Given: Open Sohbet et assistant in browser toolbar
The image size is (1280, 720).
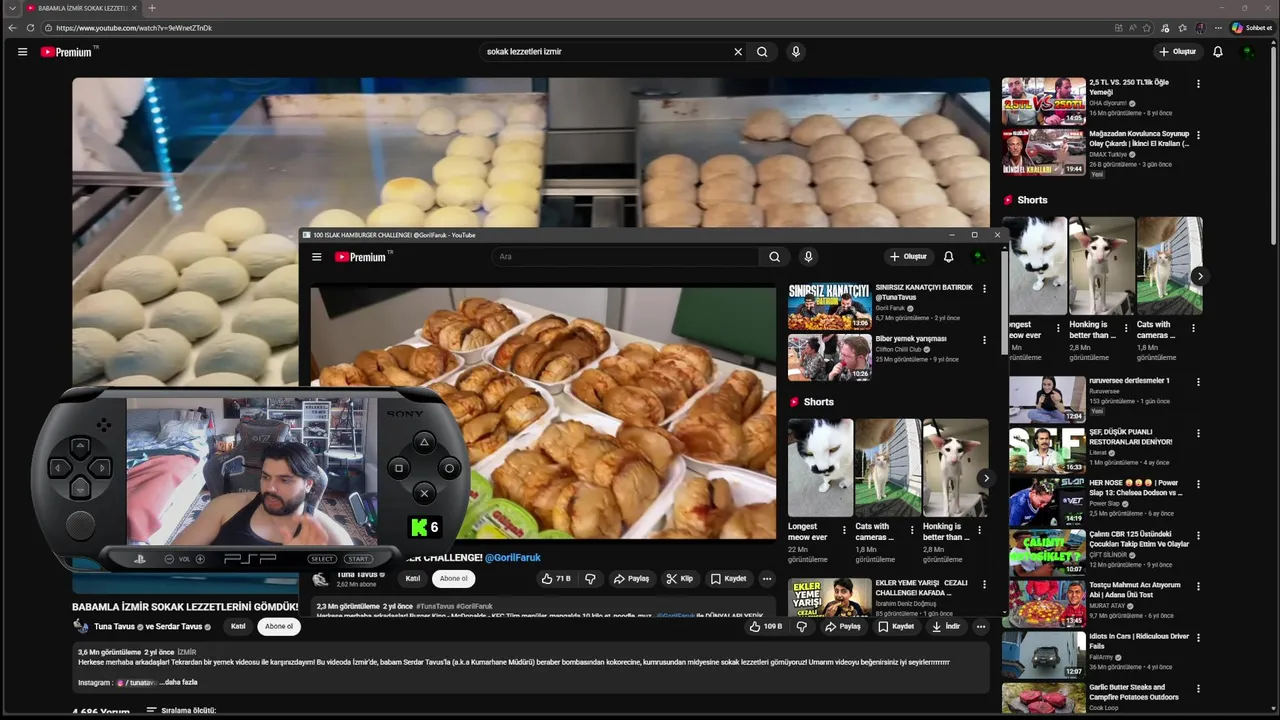Looking at the screenshot, I should [1252, 28].
